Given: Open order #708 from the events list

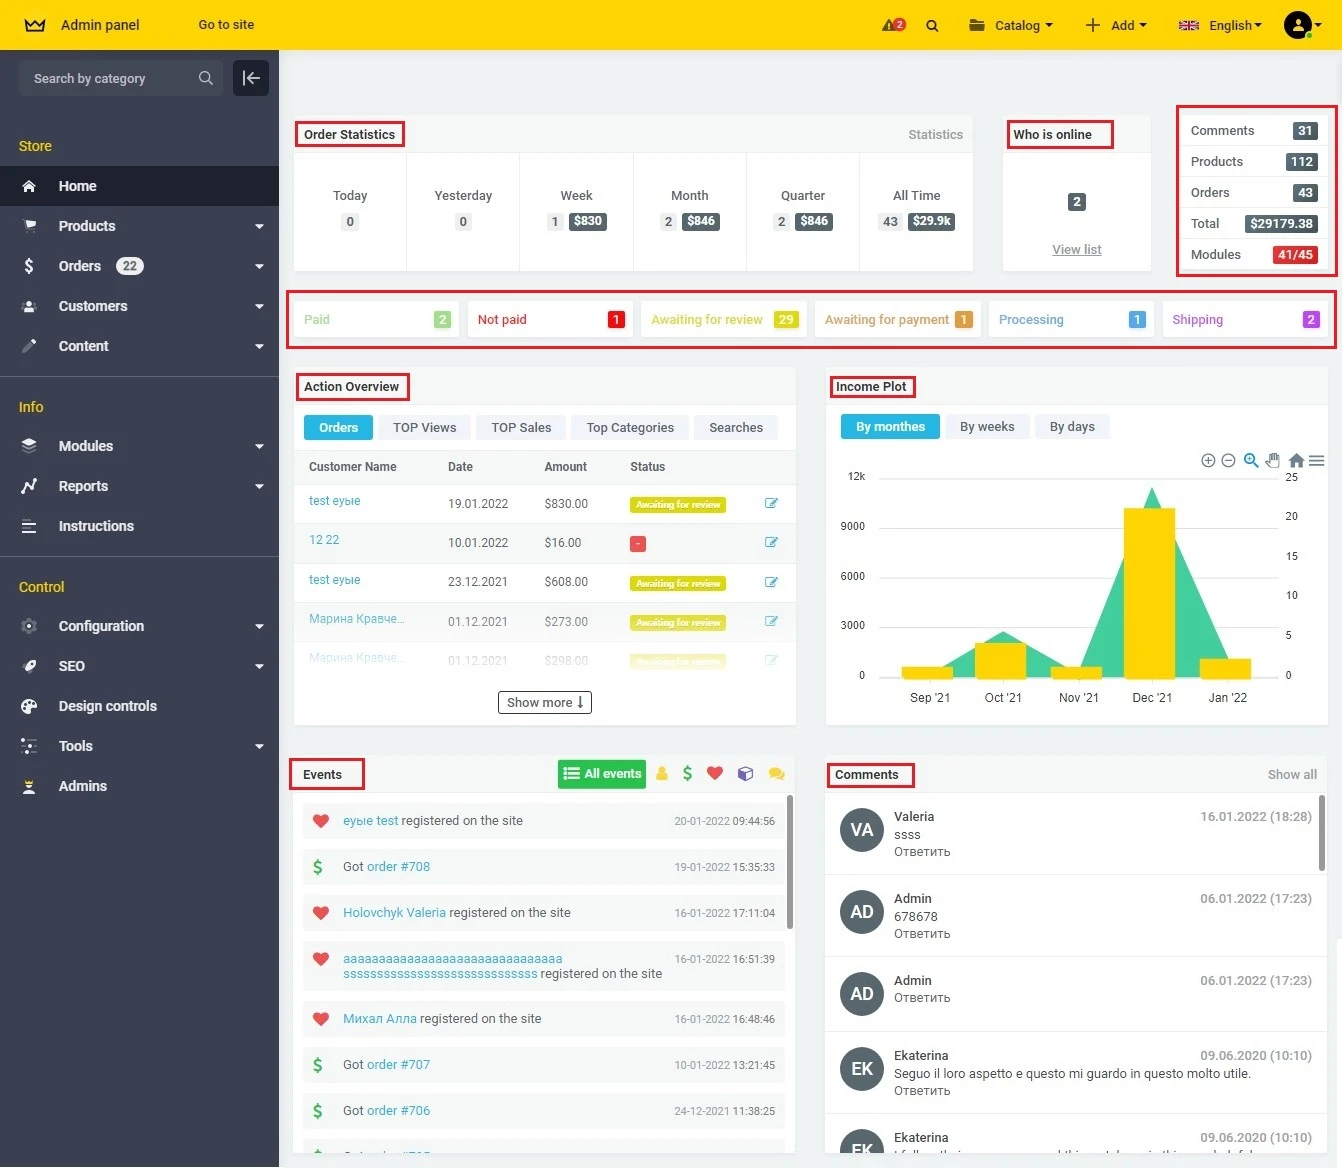Looking at the screenshot, I should click(x=398, y=866).
